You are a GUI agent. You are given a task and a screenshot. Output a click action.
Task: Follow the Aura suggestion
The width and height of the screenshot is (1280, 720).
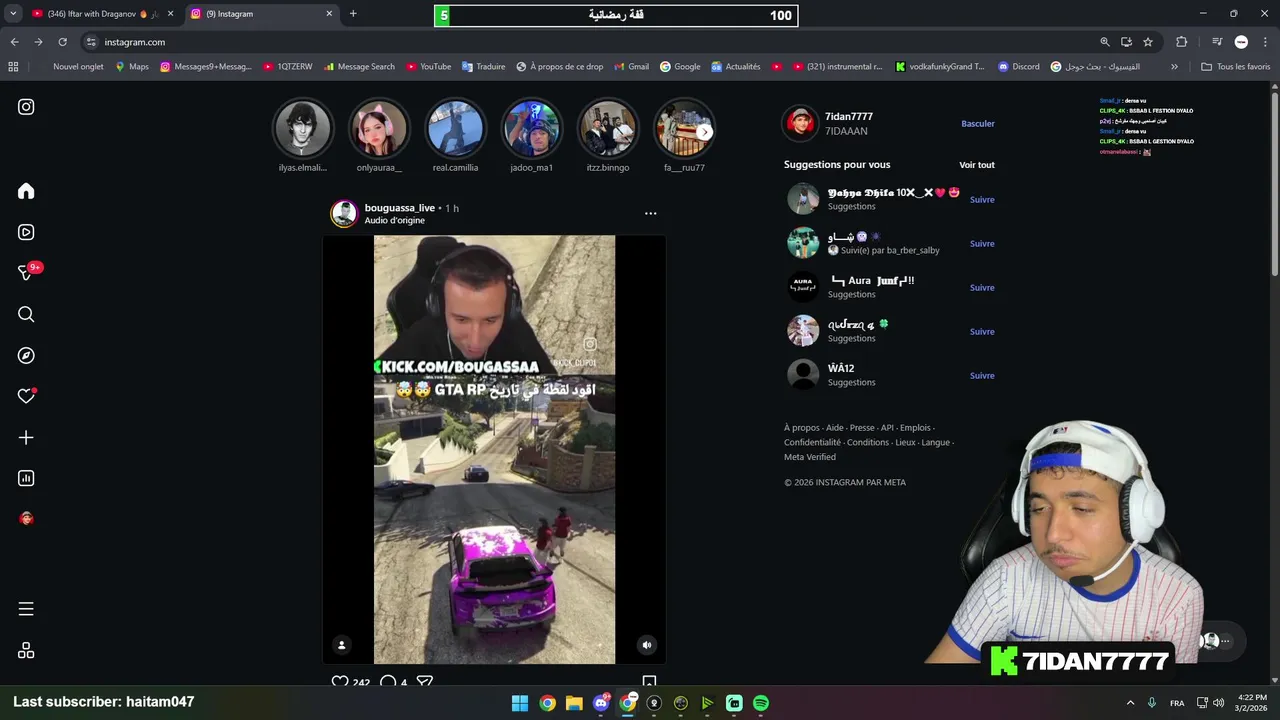point(982,288)
